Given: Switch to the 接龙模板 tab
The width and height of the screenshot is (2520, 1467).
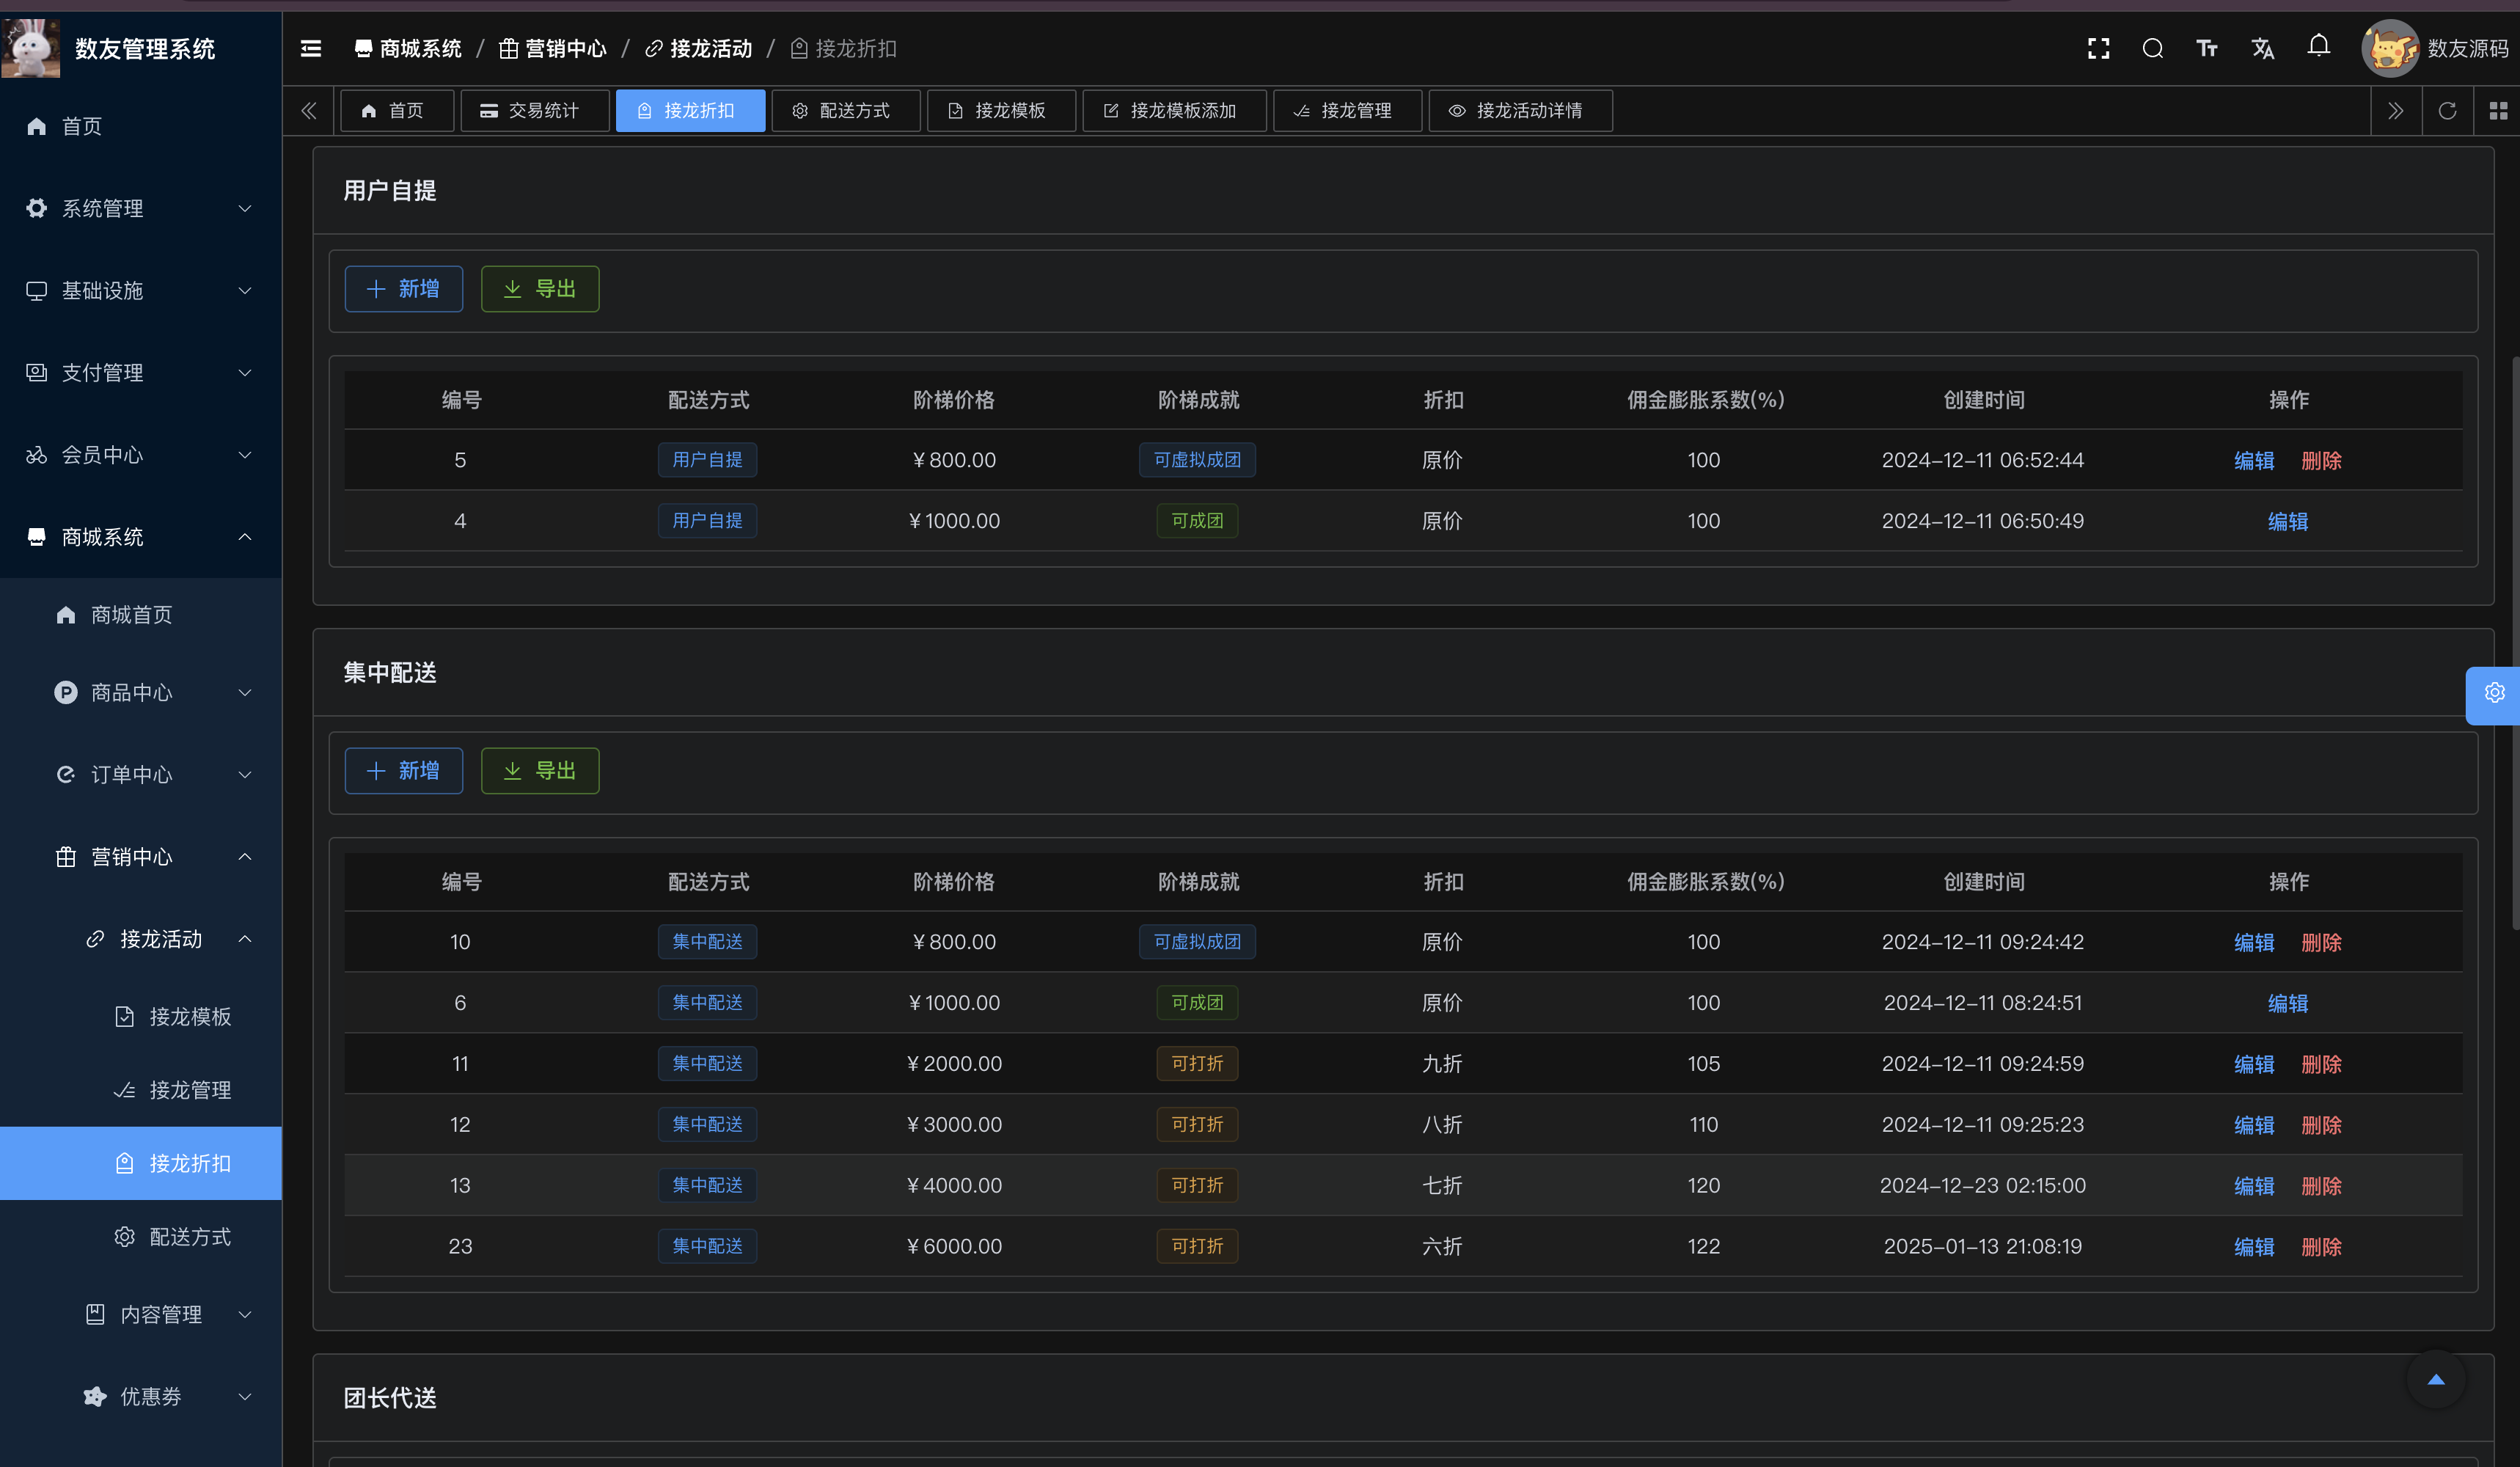Looking at the screenshot, I should coord(1001,111).
